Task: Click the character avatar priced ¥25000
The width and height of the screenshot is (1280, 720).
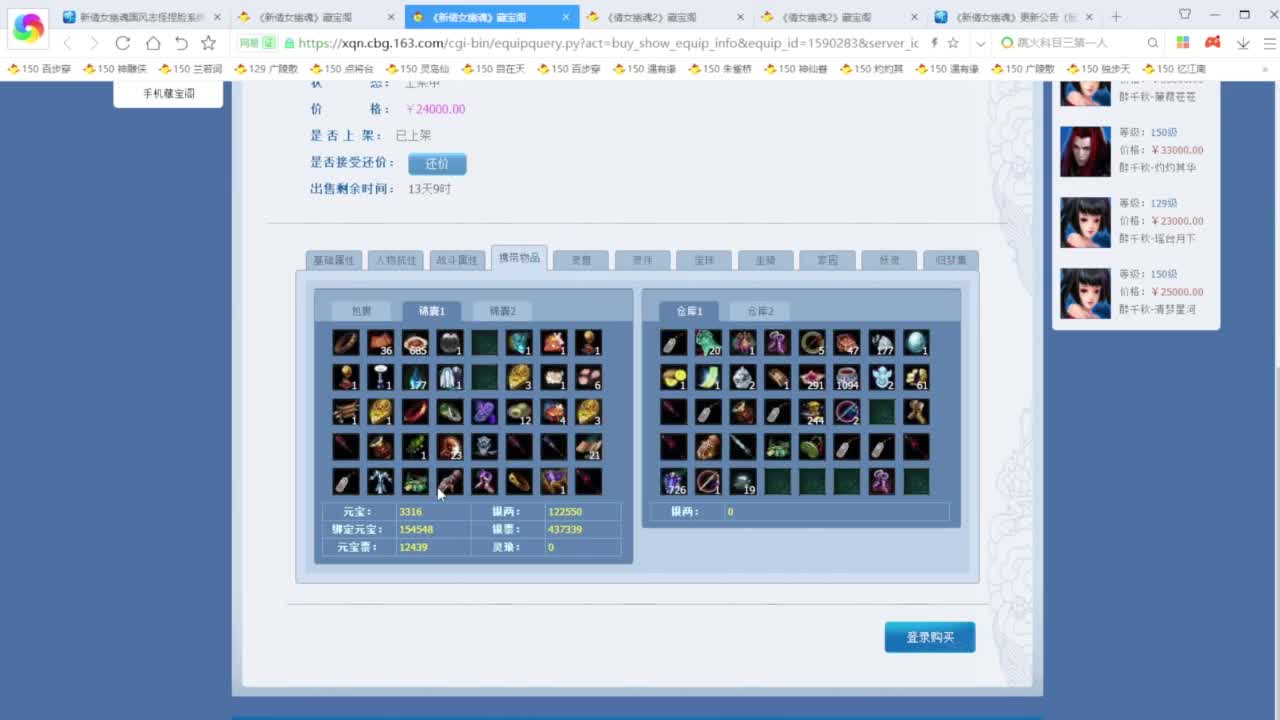Action: click(1085, 294)
